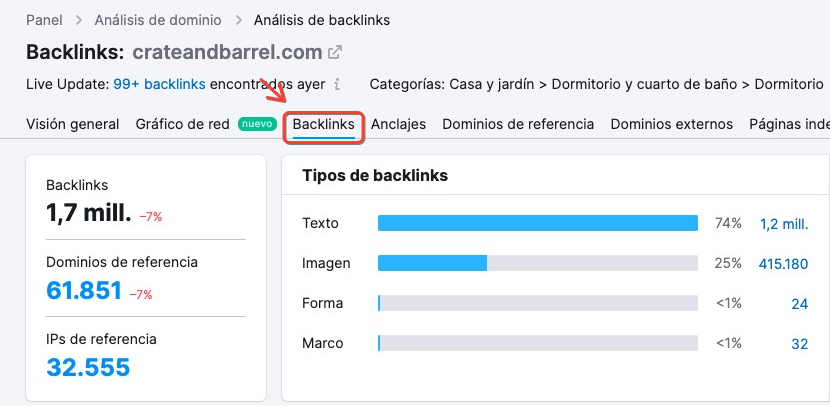This screenshot has width=830, height=406.
Task: Open the '99+ backlinks' live update link
Action: pos(159,84)
